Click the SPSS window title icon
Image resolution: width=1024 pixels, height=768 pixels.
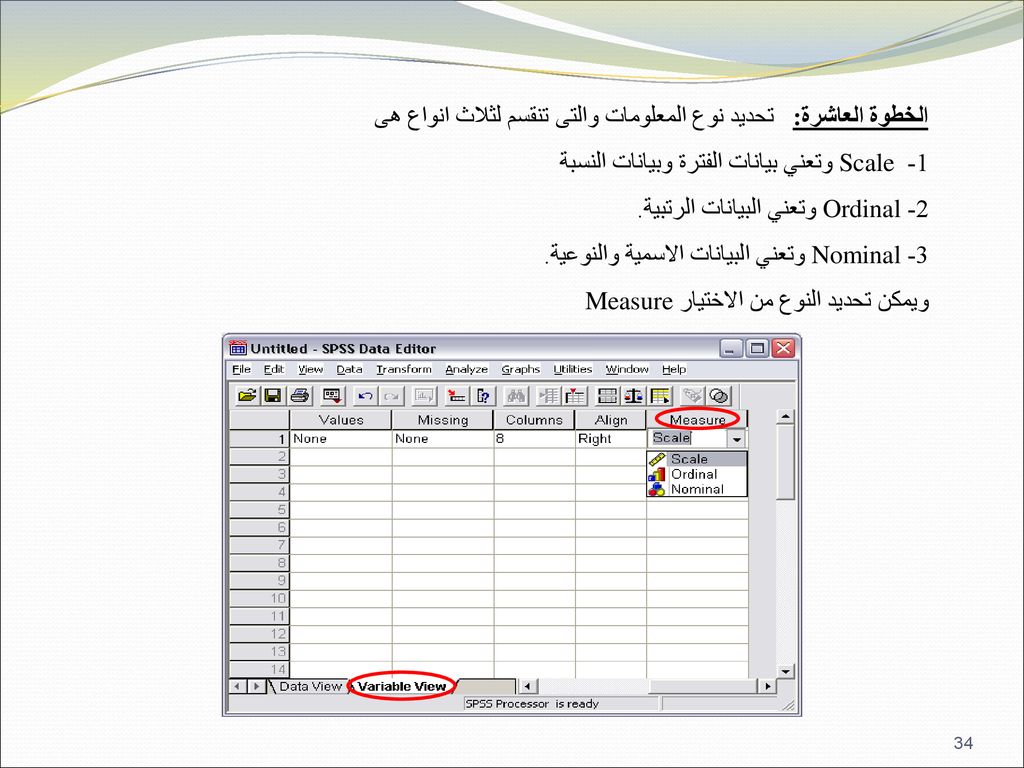[238, 347]
